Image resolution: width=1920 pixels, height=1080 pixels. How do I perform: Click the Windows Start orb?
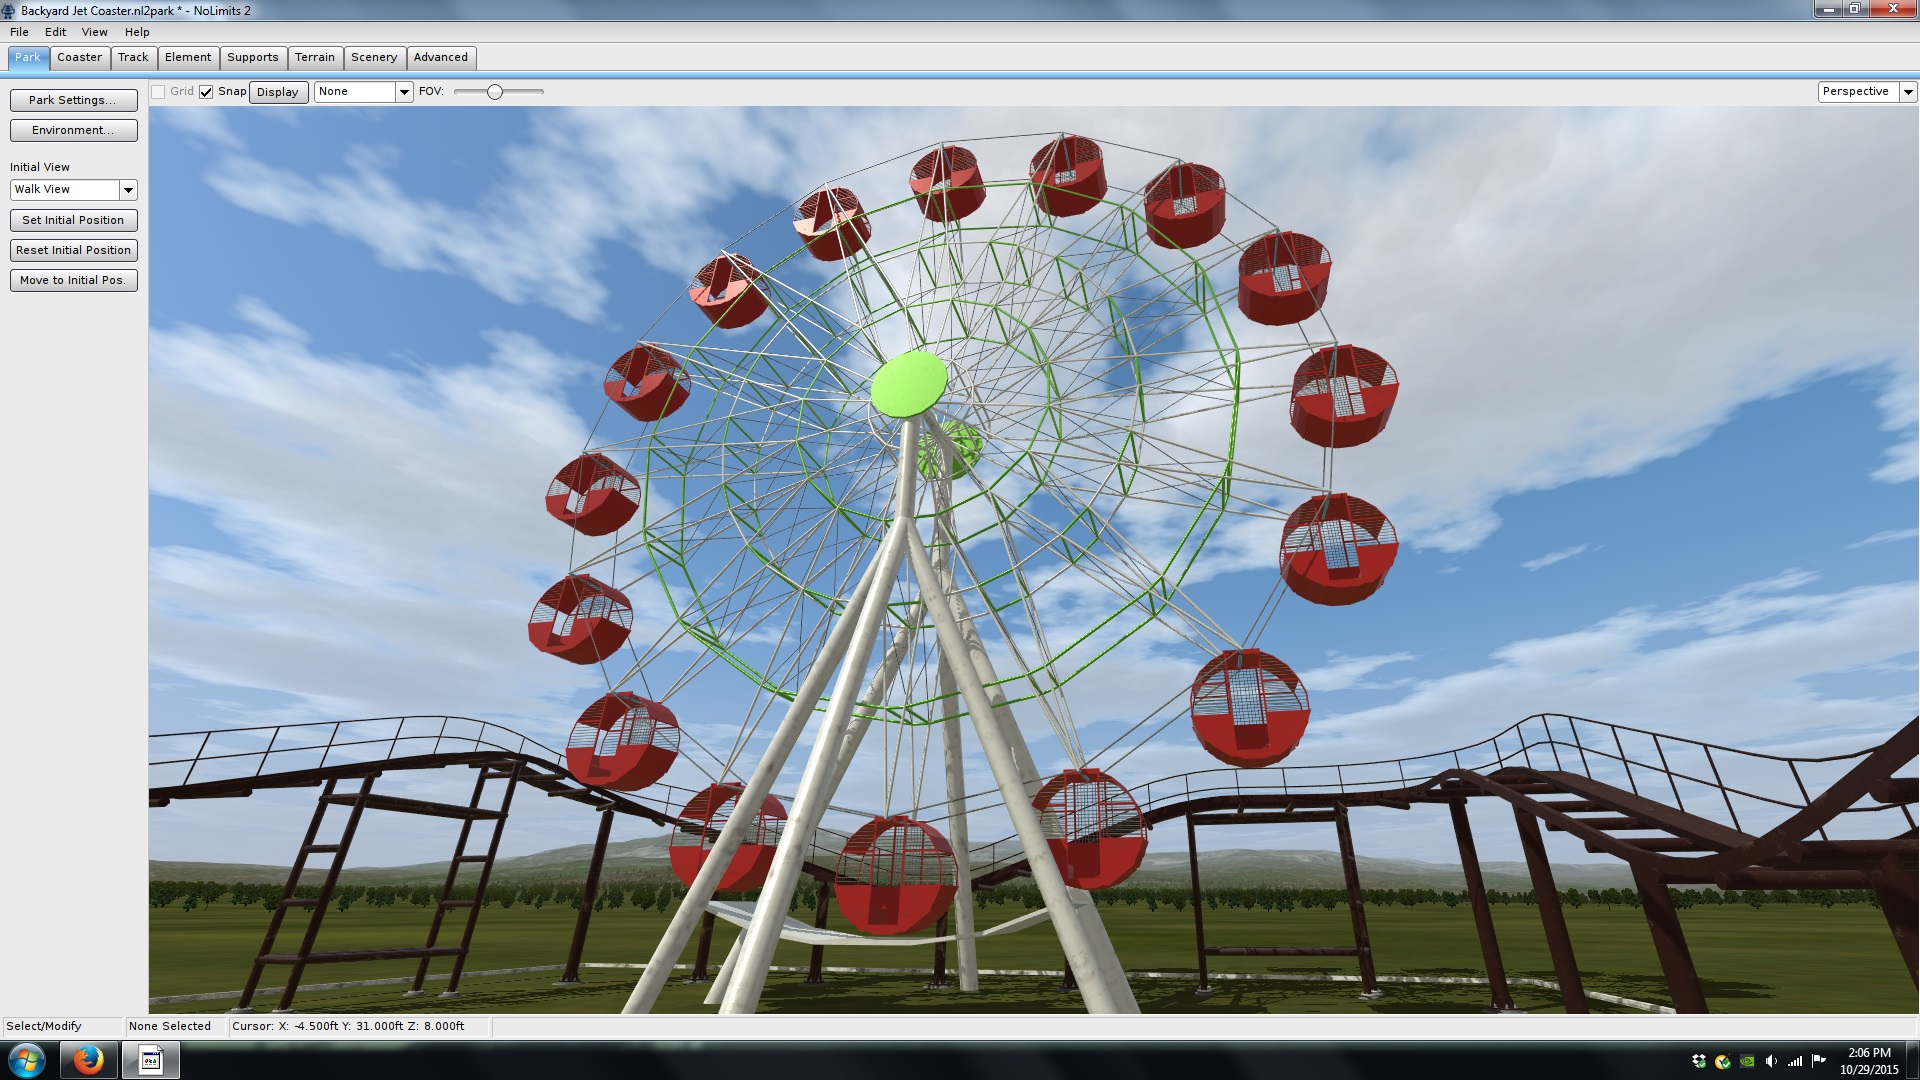27,1060
